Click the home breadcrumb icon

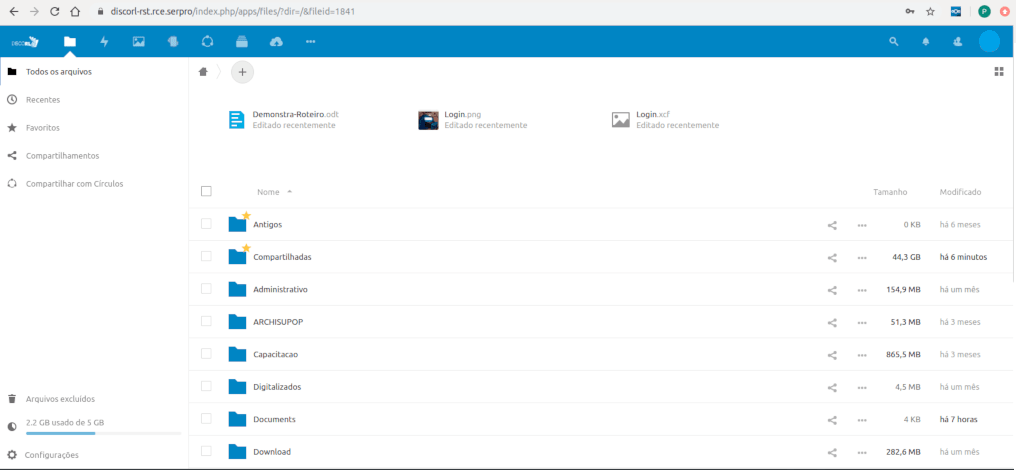tap(204, 72)
